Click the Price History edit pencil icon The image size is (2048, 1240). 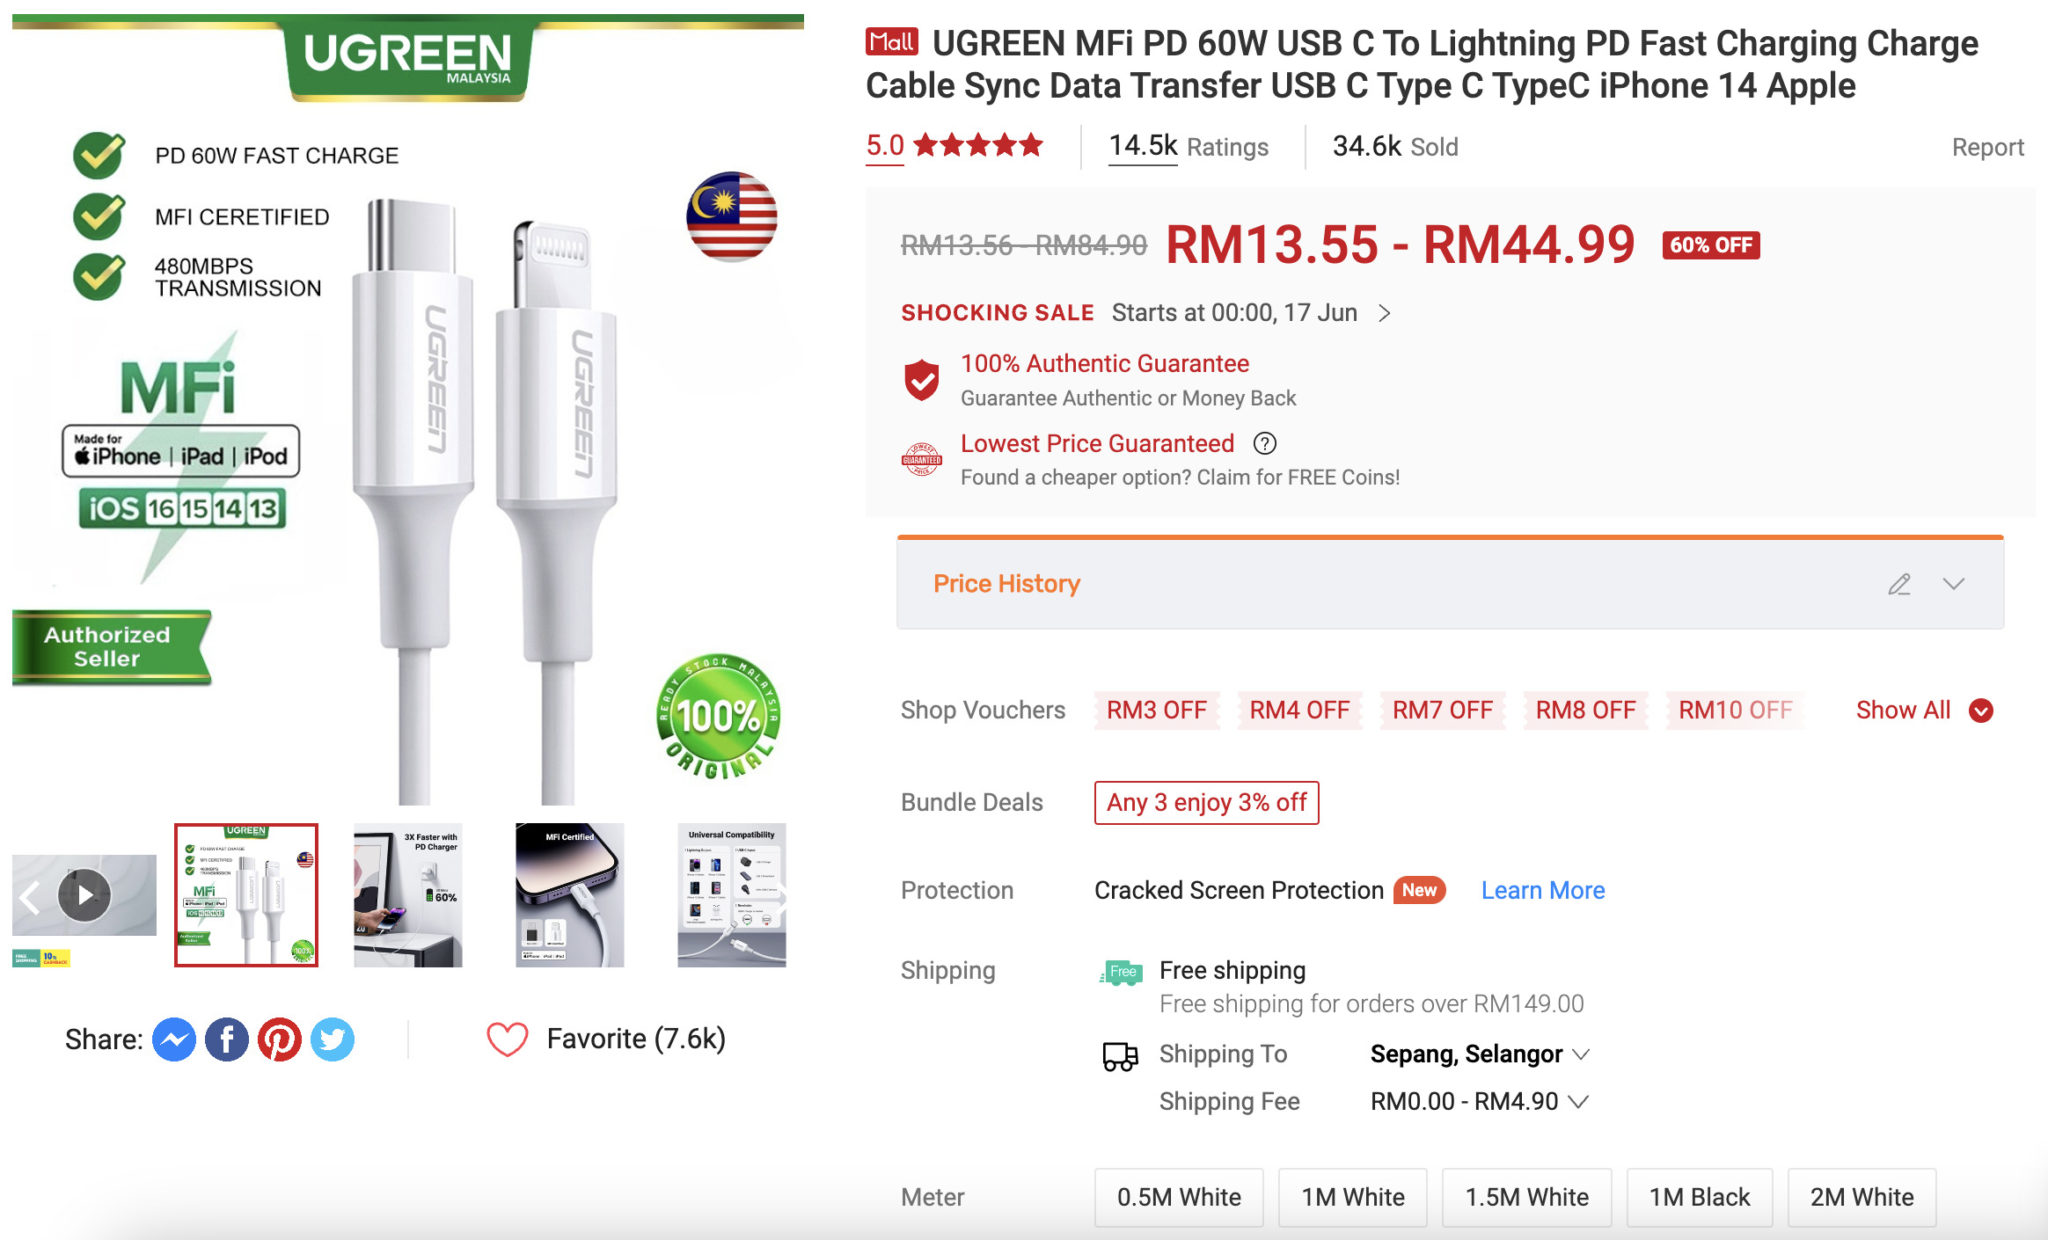coord(1899,584)
